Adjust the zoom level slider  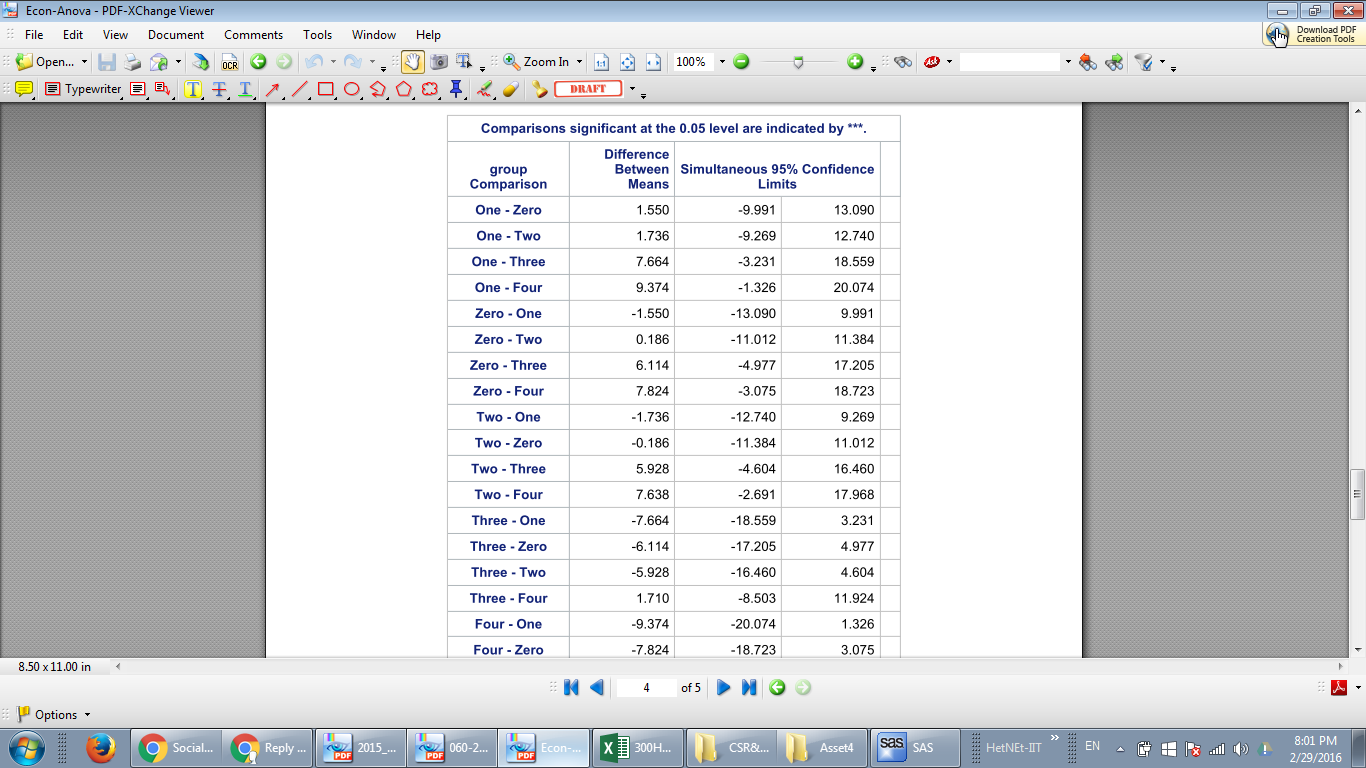tap(799, 61)
